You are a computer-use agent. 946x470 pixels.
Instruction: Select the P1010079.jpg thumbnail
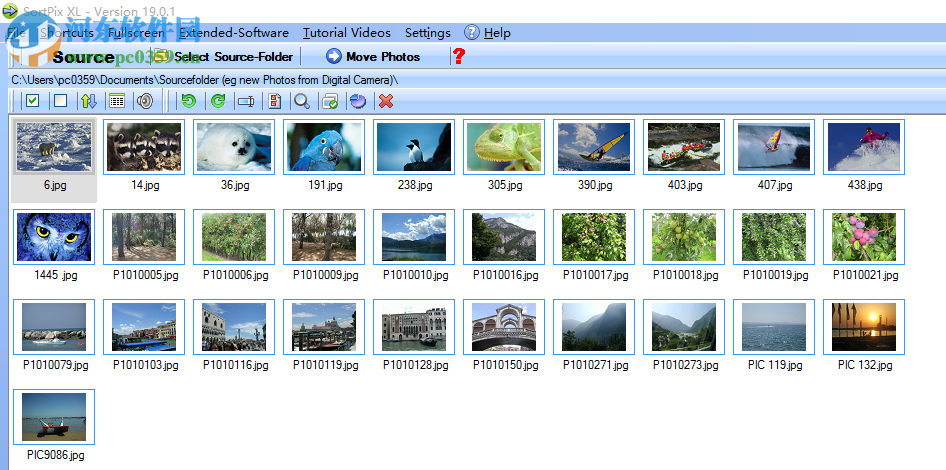(x=54, y=327)
